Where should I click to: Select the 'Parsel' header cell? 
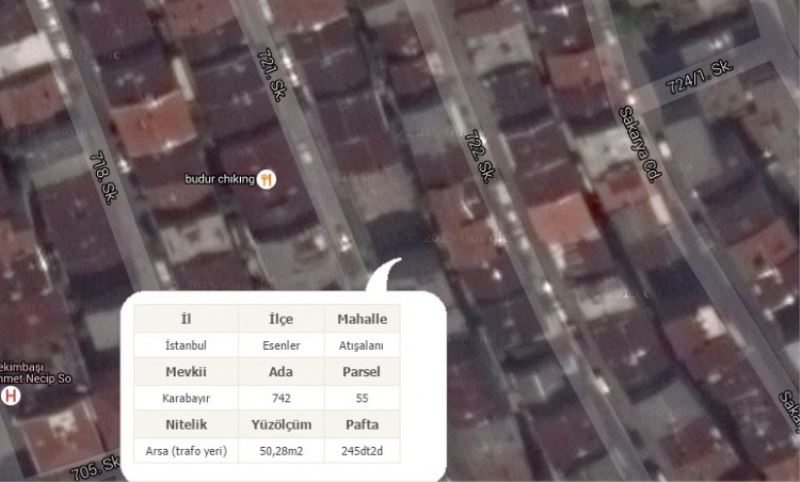coord(362,372)
